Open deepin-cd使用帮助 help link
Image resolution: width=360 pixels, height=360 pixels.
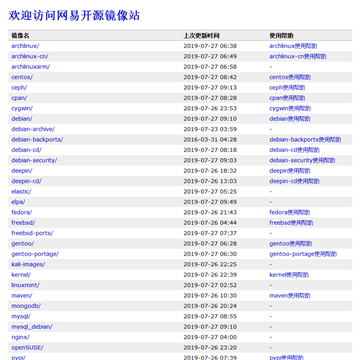coord(295,181)
